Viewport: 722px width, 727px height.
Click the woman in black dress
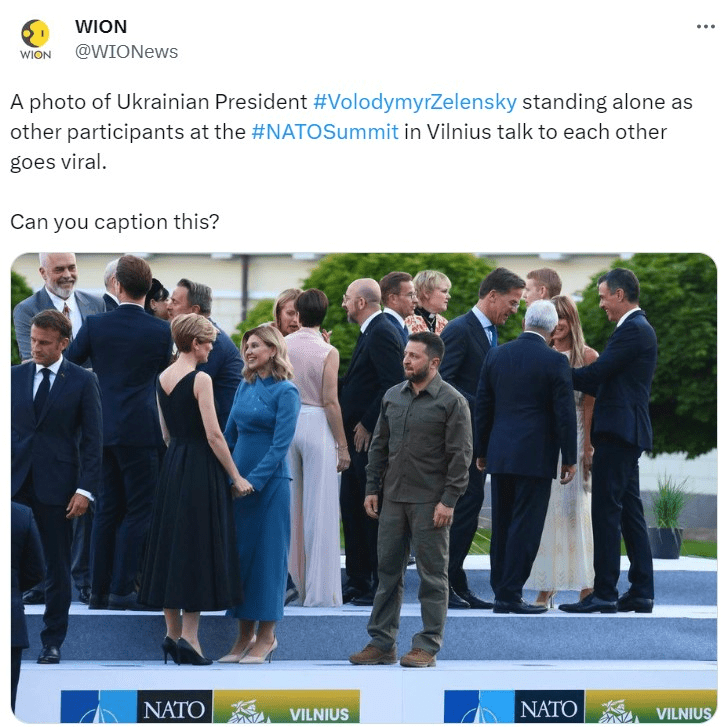point(192,489)
